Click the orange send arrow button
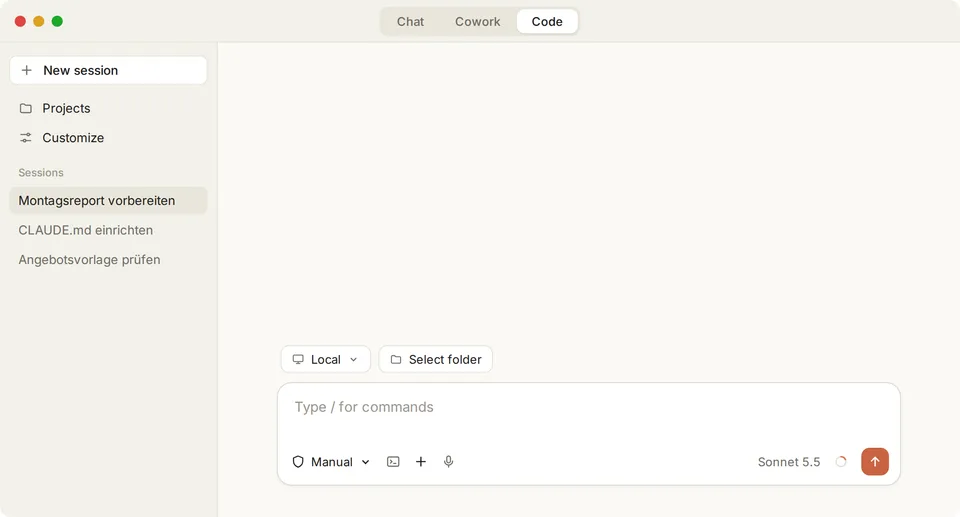 pos(875,462)
